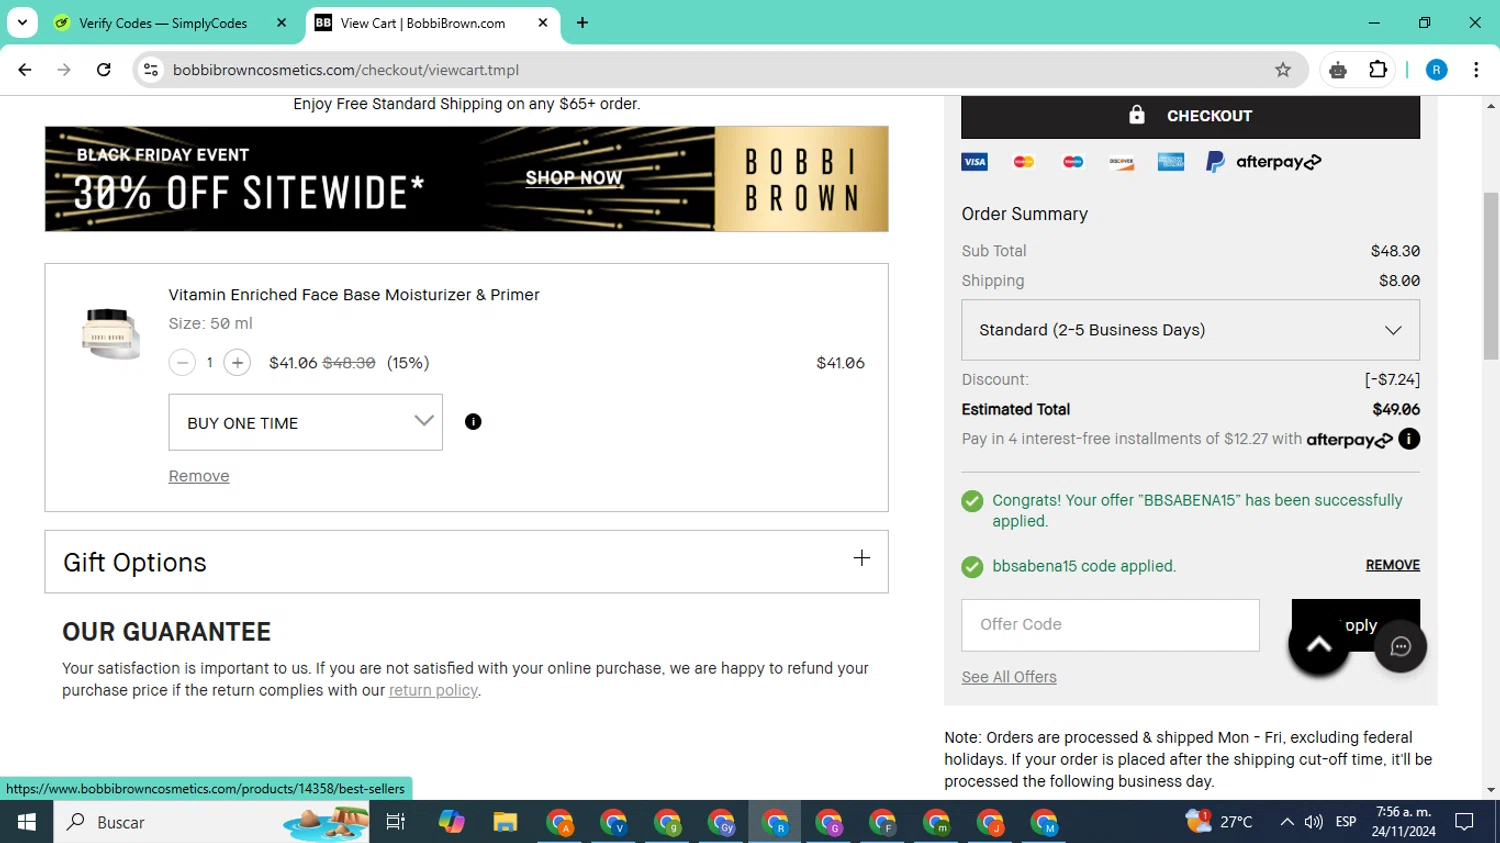View site information icon in address bar
1500x843 pixels.
coord(151,70)
